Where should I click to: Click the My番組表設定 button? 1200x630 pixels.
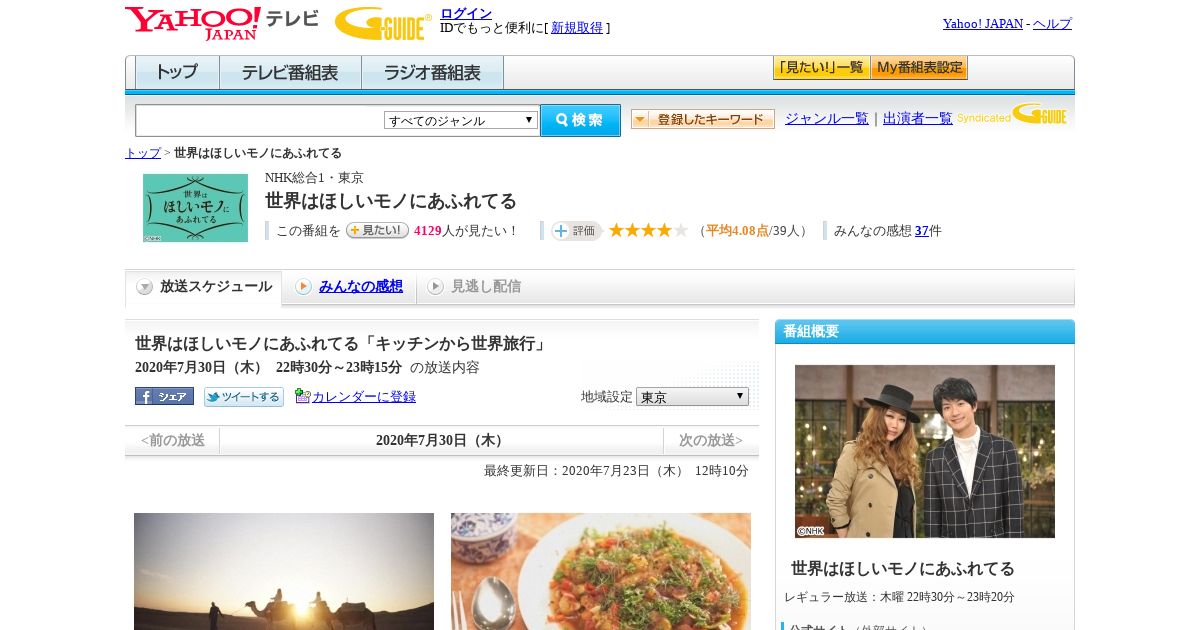coord(919,68)
